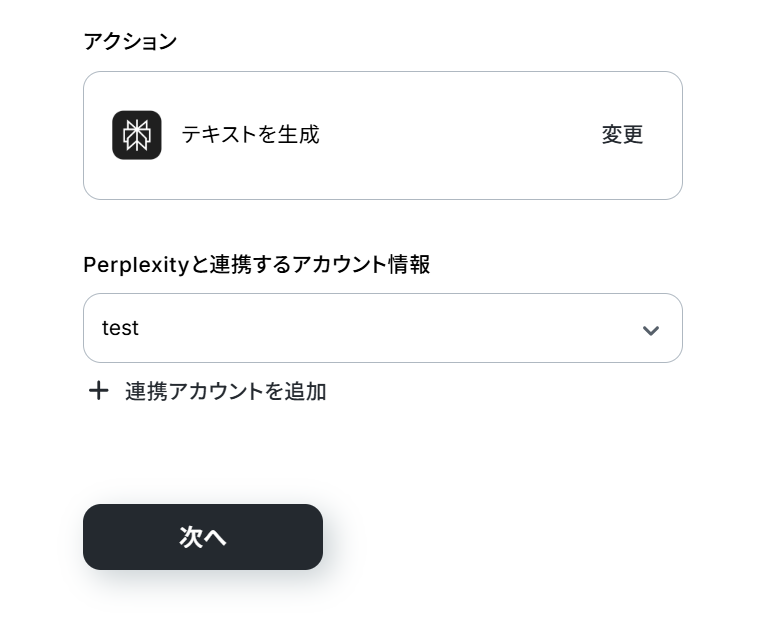Proceed with the 次へ button
The height and width of the screenshot is (625, 782).
point(203,537)
